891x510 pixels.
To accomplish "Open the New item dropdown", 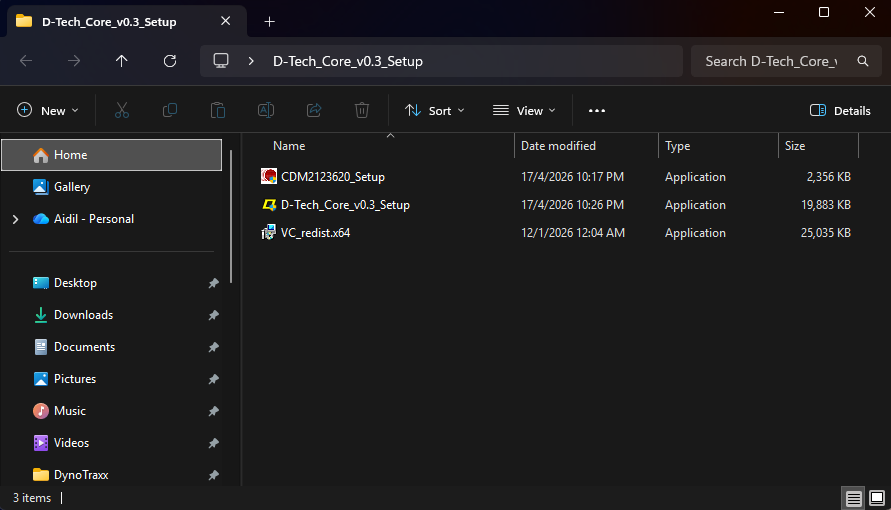I will [x=48, y=111].
